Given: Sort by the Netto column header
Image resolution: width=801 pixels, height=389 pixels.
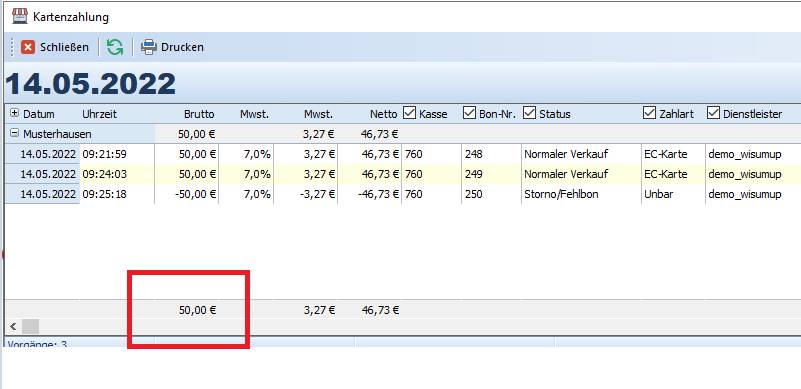Looking at the screenshot, I should click(x=385, y=114).
